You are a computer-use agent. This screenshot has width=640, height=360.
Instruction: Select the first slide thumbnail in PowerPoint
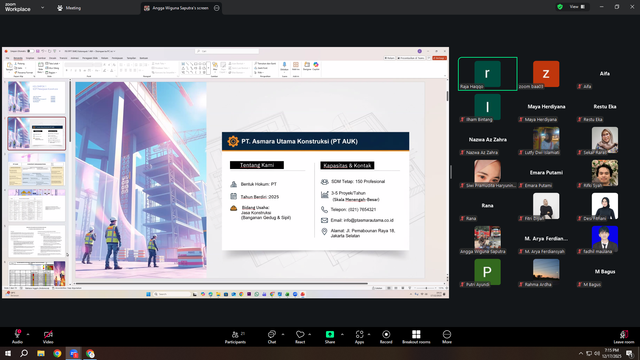coord(36,97)
